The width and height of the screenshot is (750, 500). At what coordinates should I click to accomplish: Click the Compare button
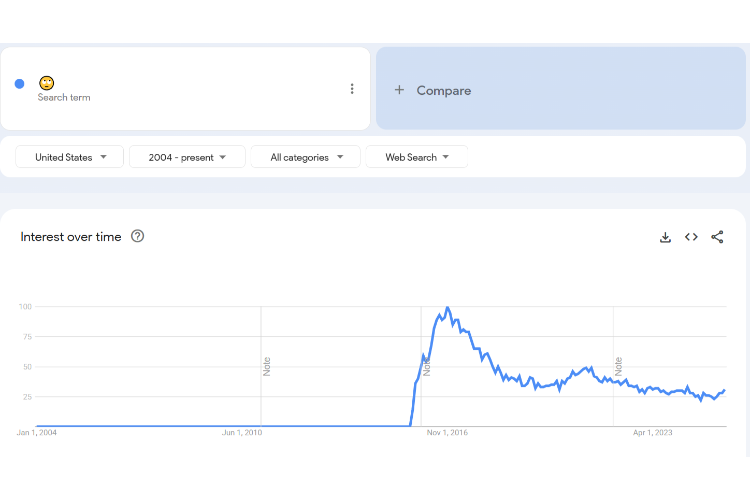pyautogui.click(x=443, y=90)
